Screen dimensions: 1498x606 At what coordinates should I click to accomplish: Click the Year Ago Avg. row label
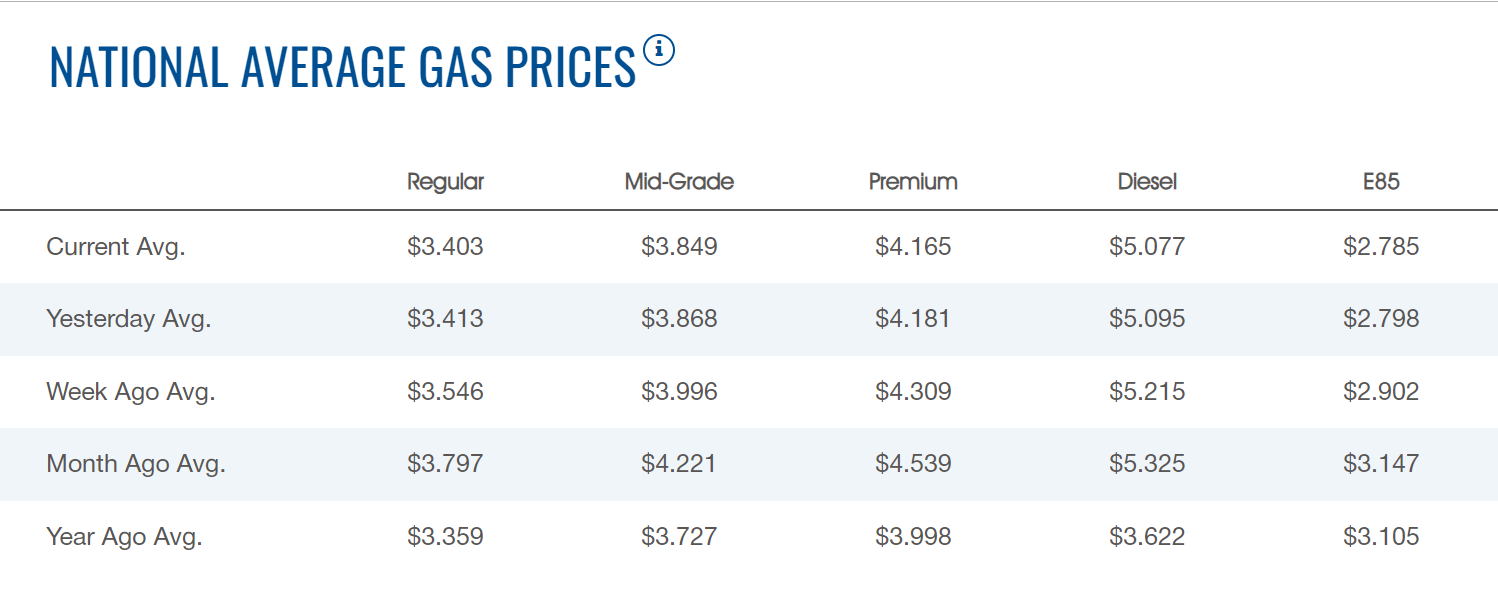click(124, 537)
